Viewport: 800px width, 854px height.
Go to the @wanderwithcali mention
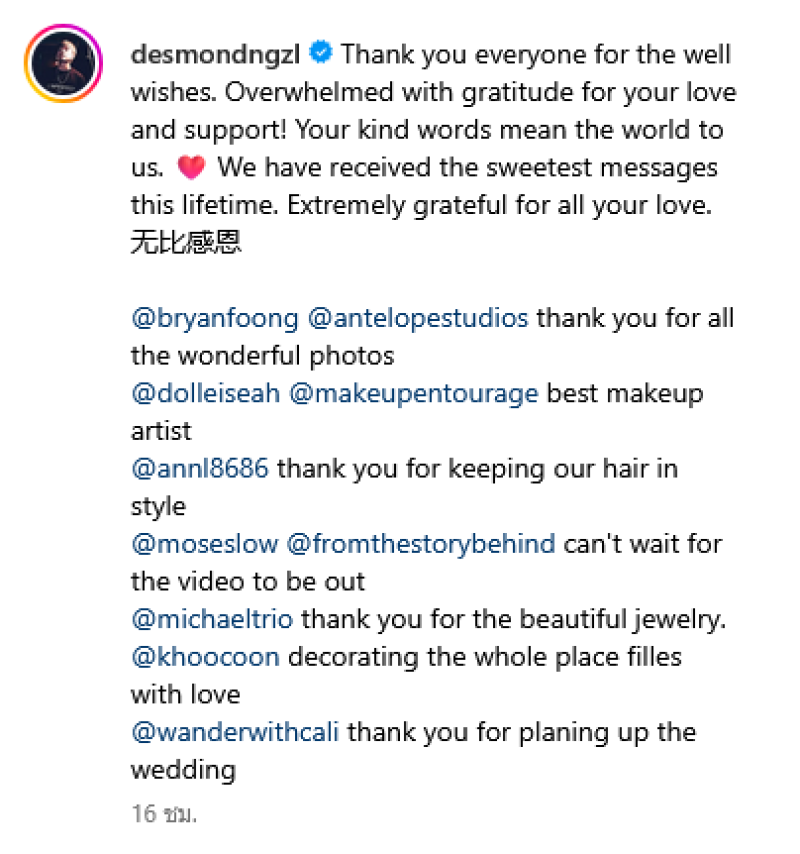click(x=235, y=732)
